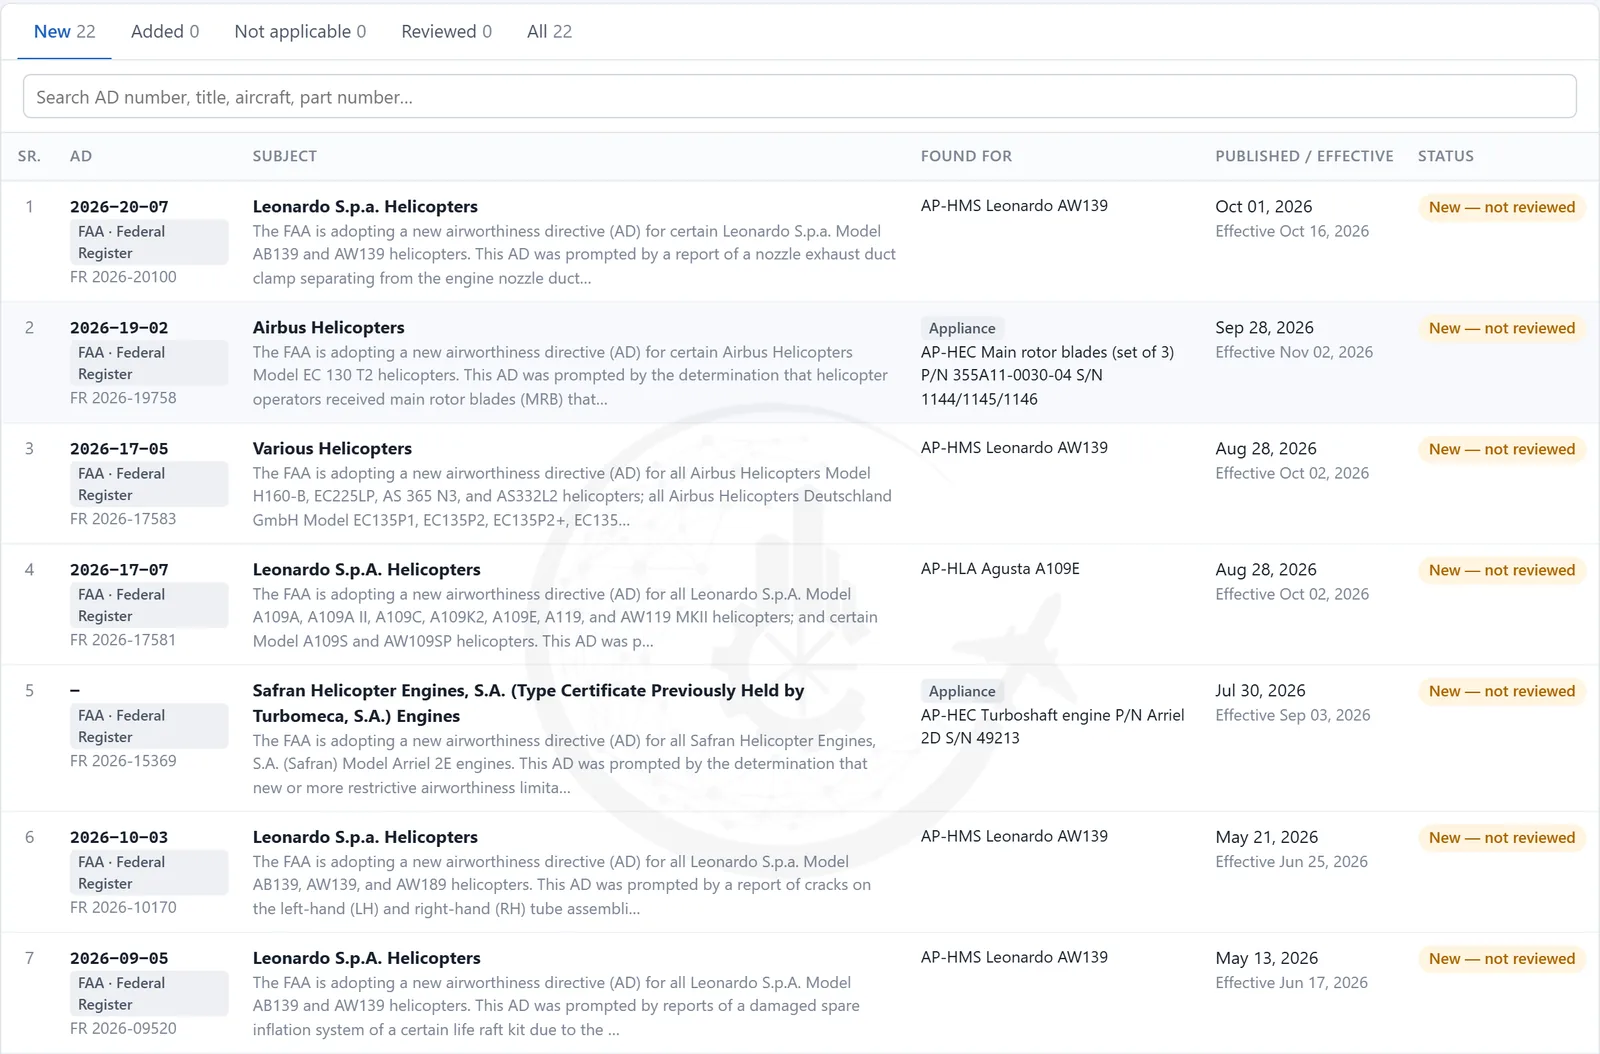This screenshot has height=1054, width=1600.
Task: Click the Appliance tag in Airbus Helicopters row
Action: (962, 328)
